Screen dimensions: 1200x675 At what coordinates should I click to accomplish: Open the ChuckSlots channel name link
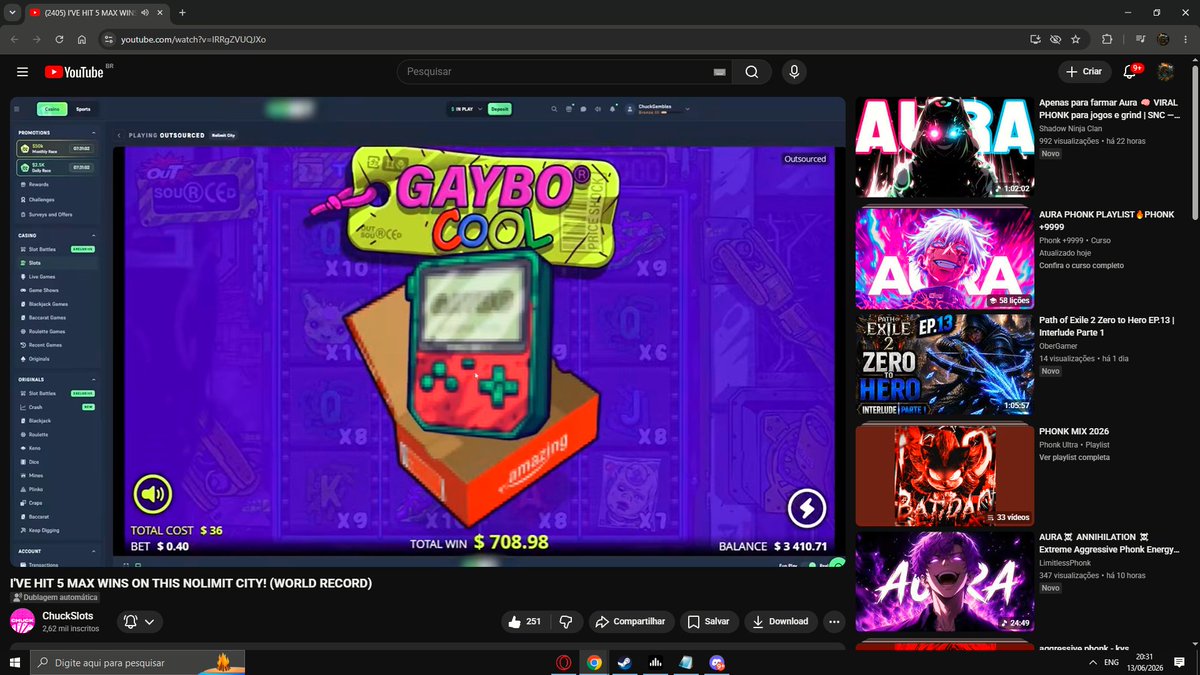67,616
